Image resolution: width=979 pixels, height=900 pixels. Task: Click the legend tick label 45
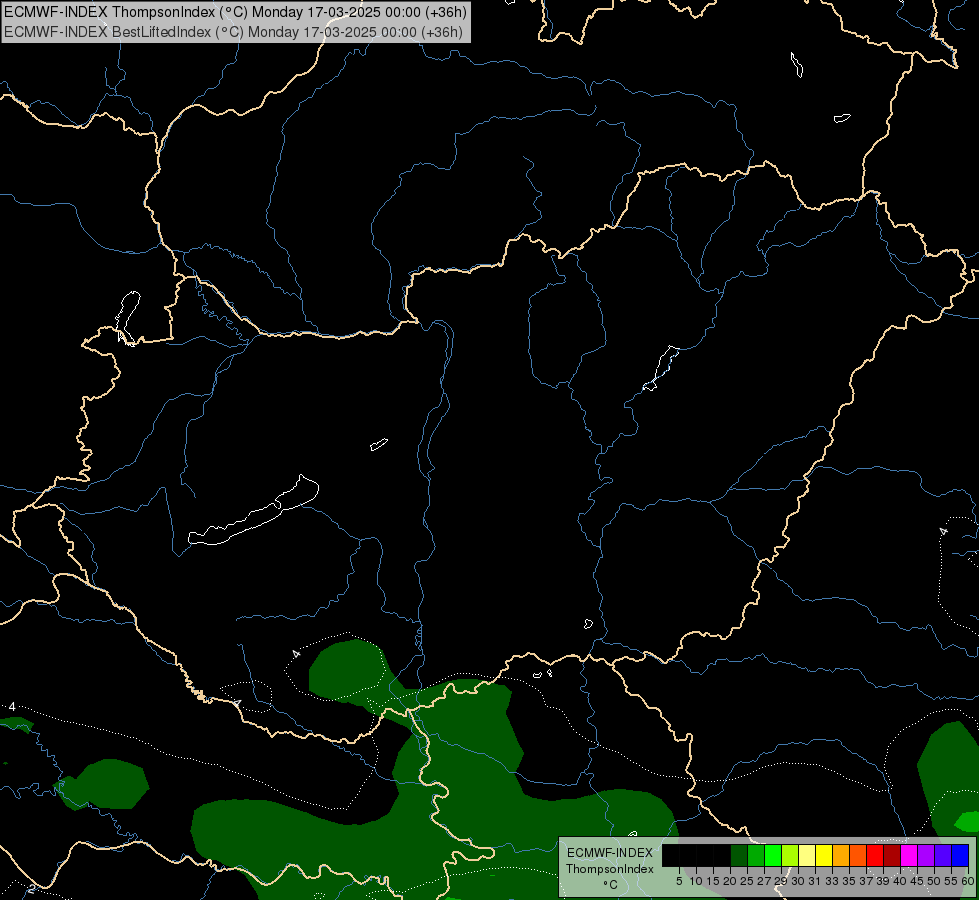(917, 881)
